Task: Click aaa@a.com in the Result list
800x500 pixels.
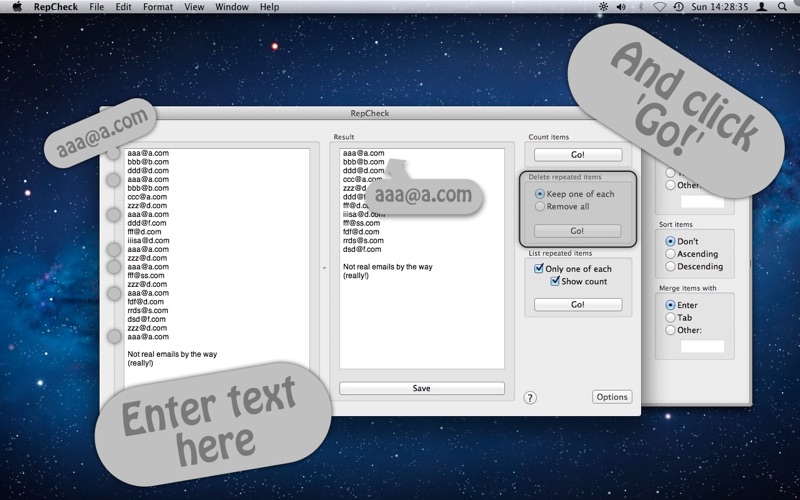Action: coord(364,153)
